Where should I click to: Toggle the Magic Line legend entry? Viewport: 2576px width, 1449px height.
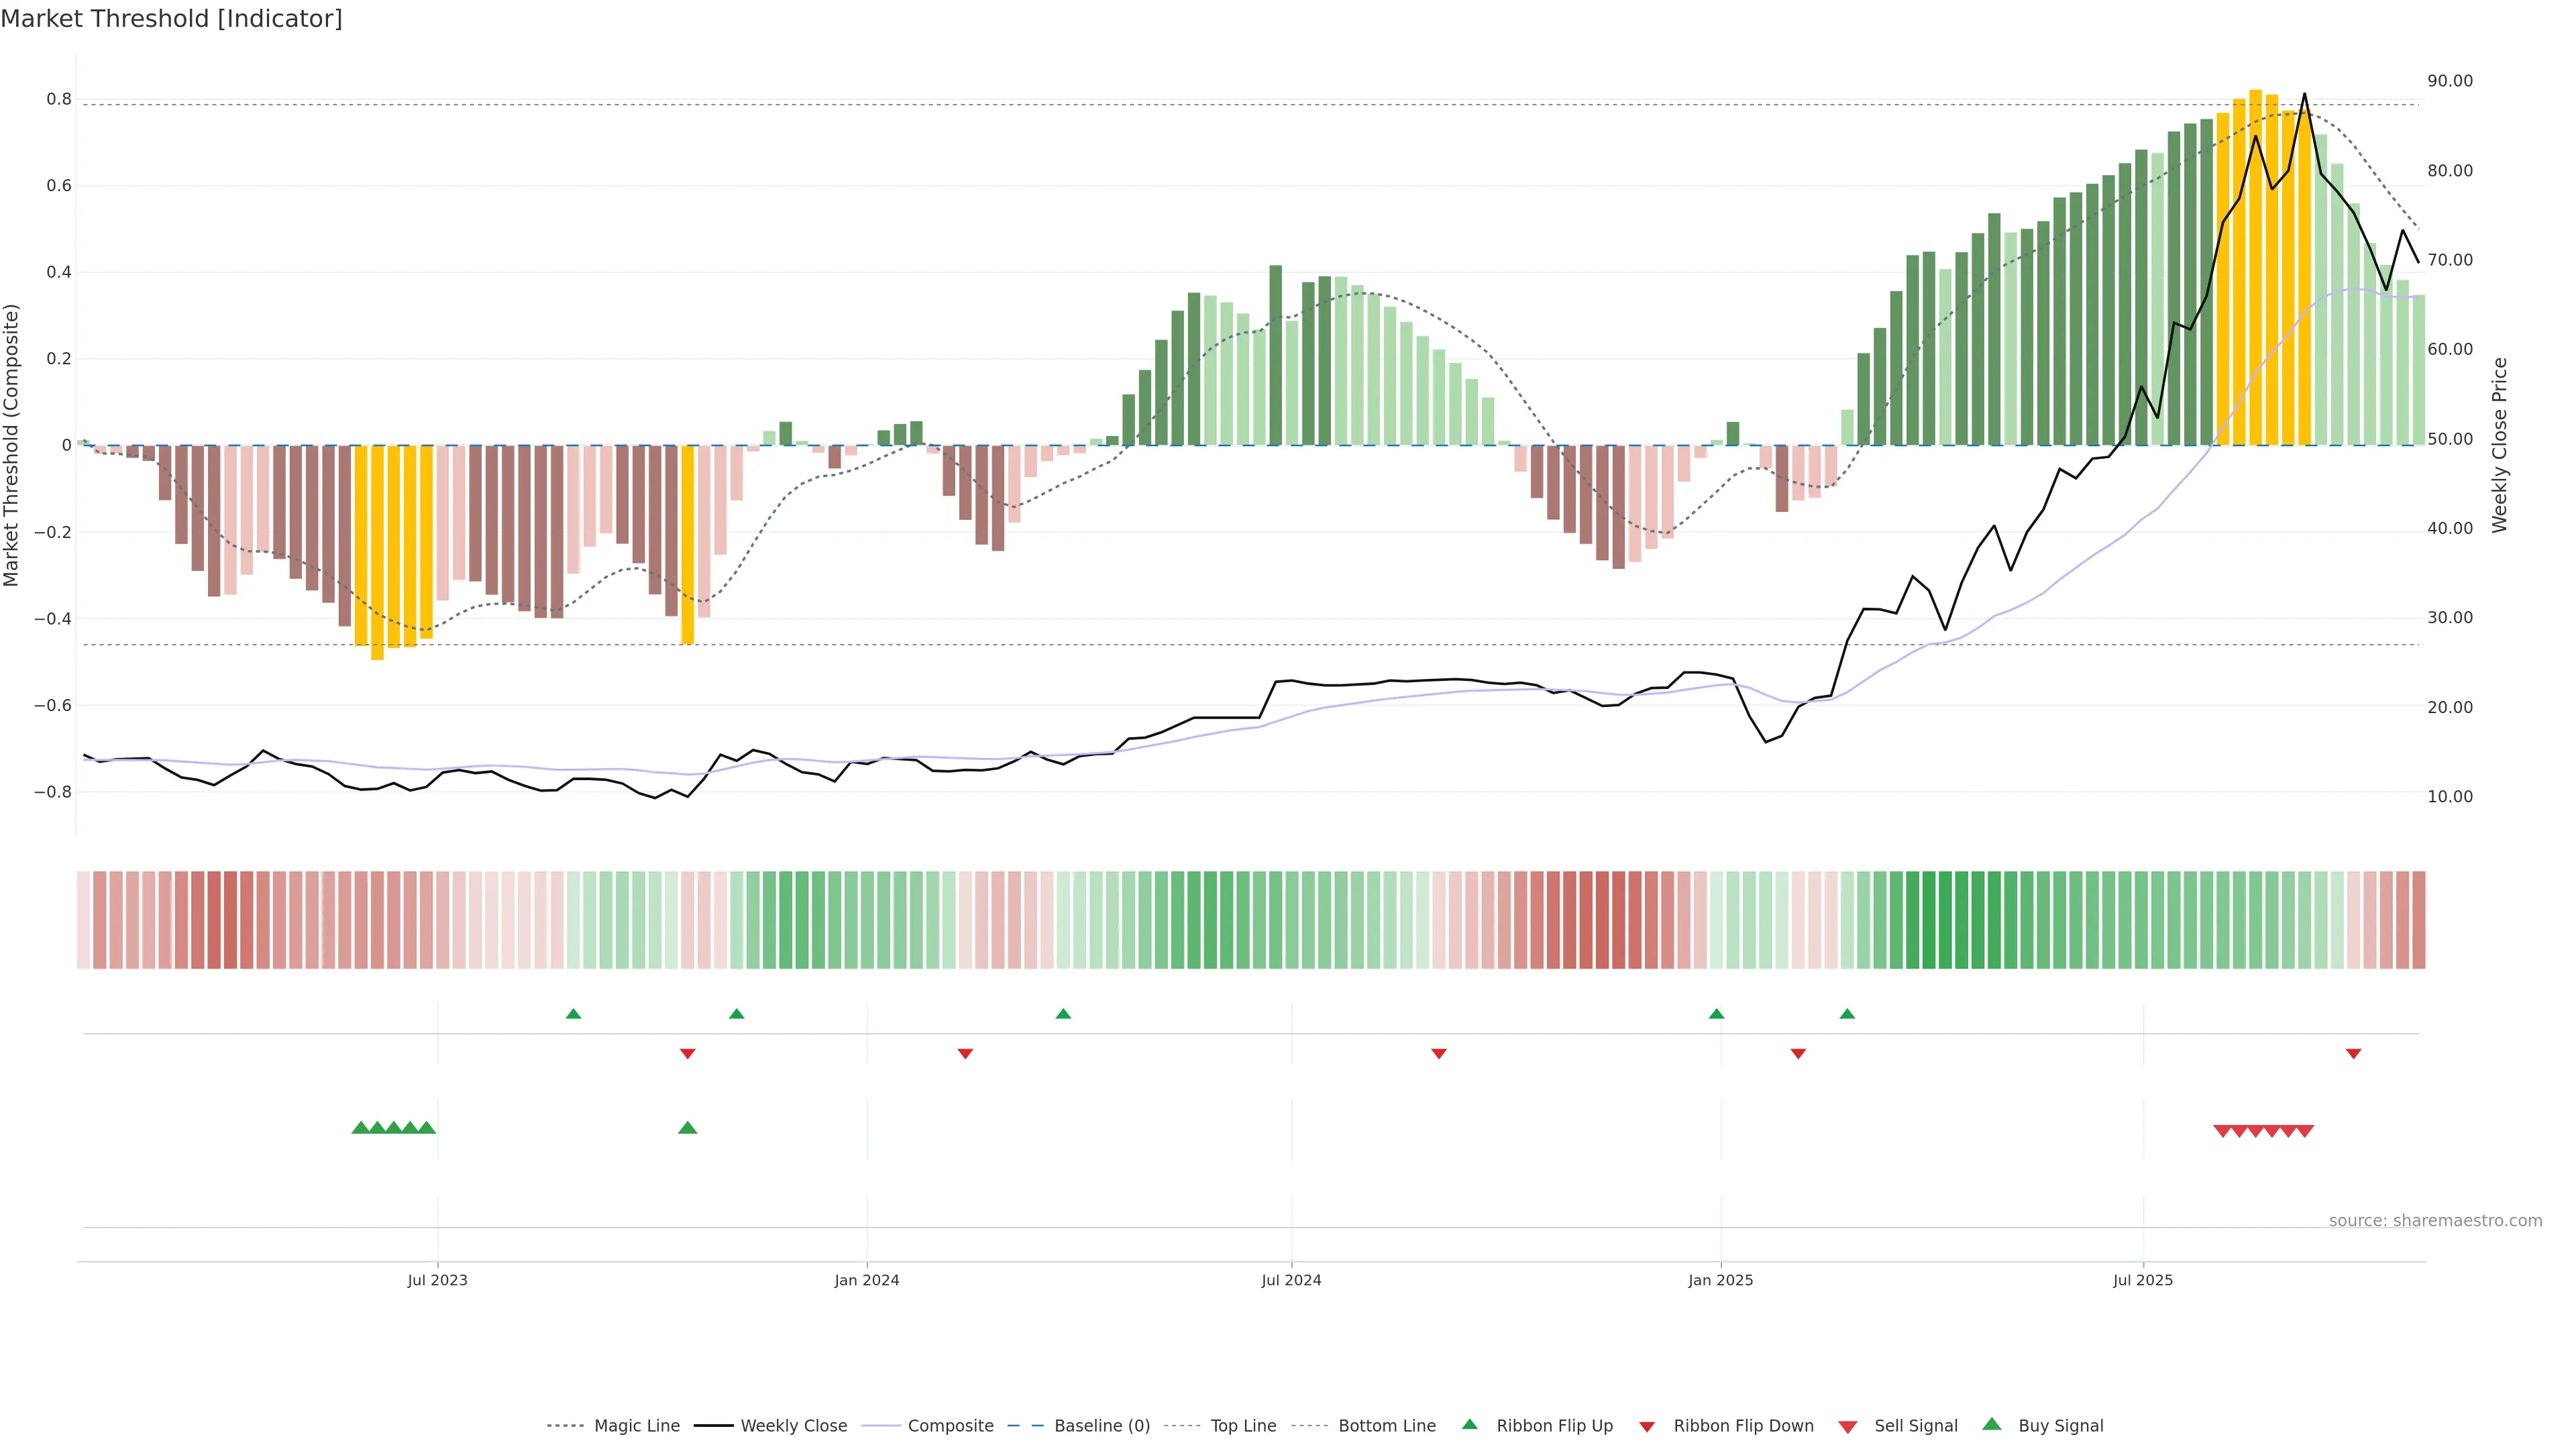point(636,1426)
